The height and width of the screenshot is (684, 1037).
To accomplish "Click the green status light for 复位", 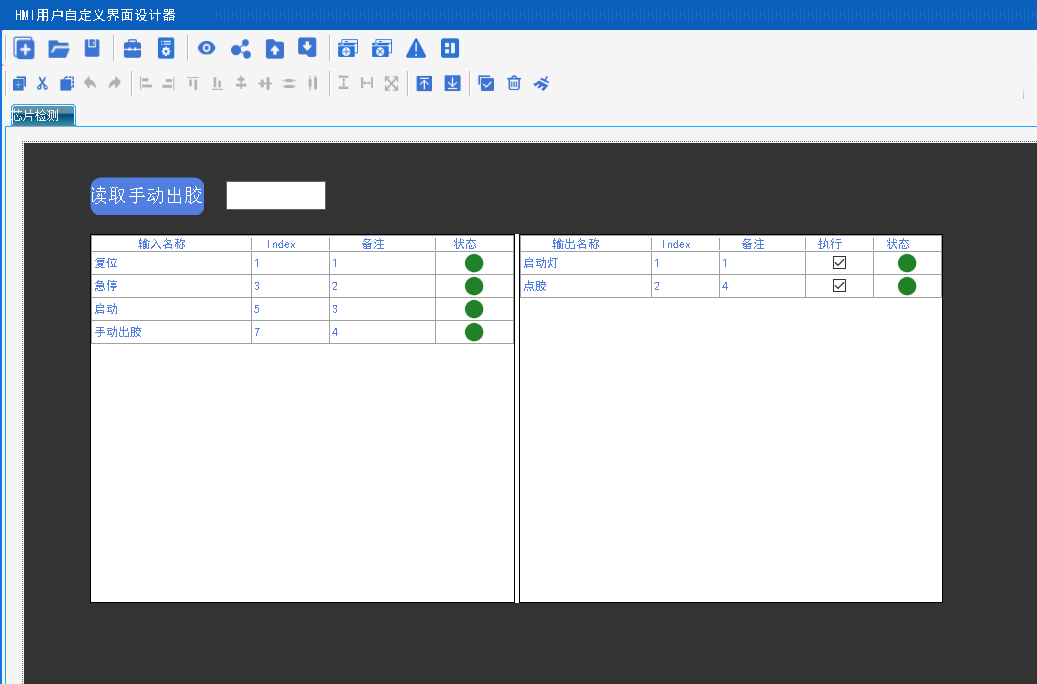I will 474,263.
